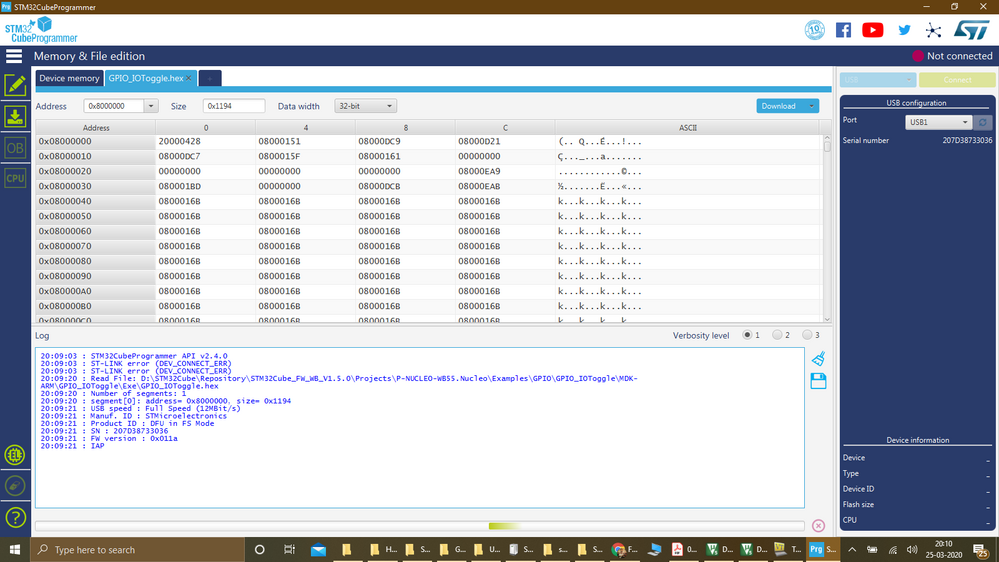This screenshot has height=562, width=999.
Task: Click the taskbar search box
Action: [137, 549]
